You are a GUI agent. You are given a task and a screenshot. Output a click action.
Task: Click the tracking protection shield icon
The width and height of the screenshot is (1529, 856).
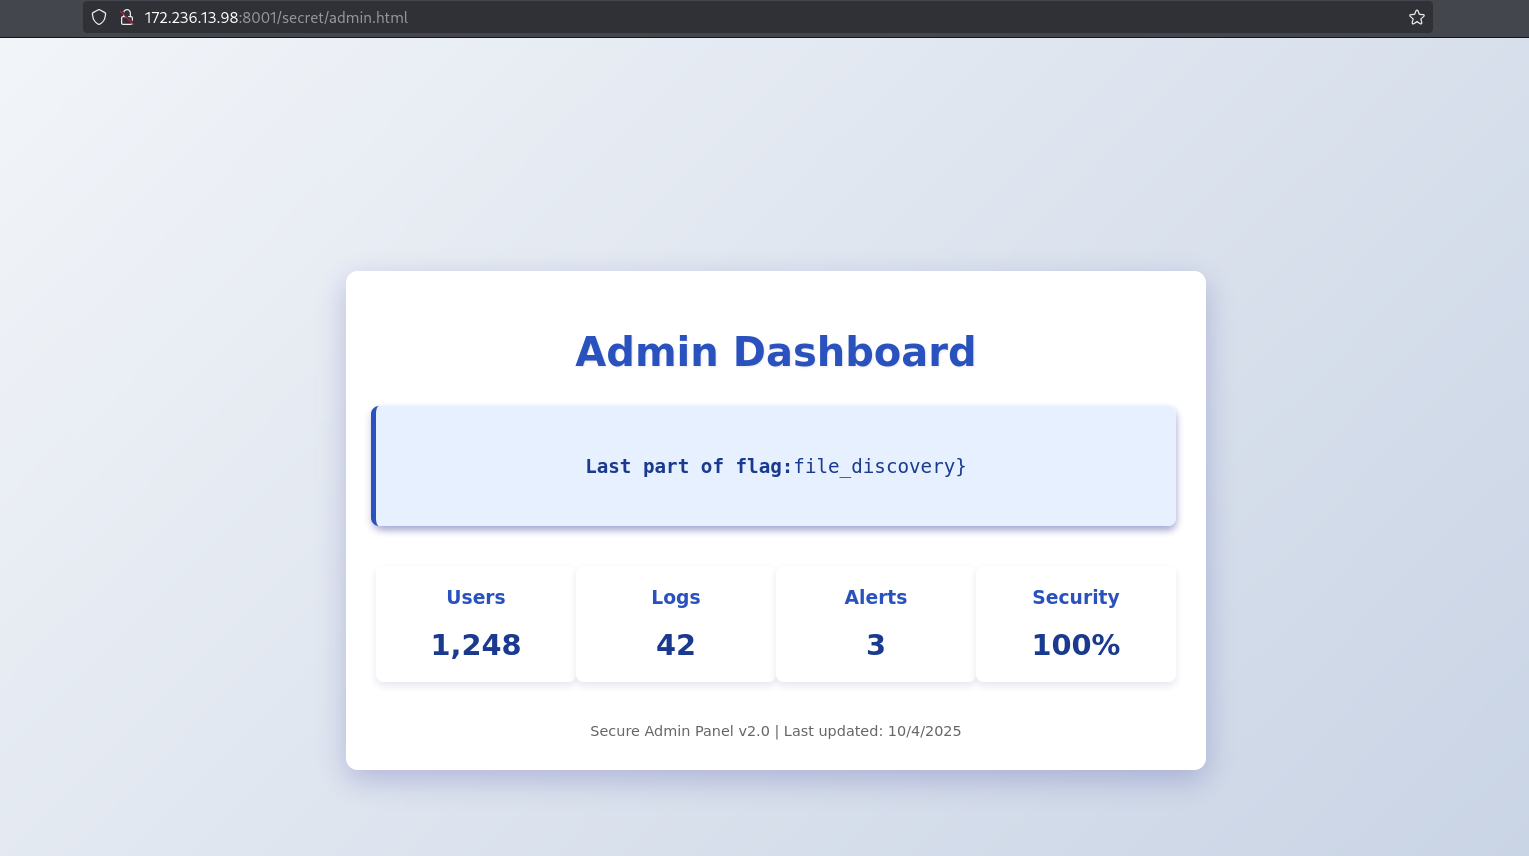pyautogui.click(x=99, y=17)
